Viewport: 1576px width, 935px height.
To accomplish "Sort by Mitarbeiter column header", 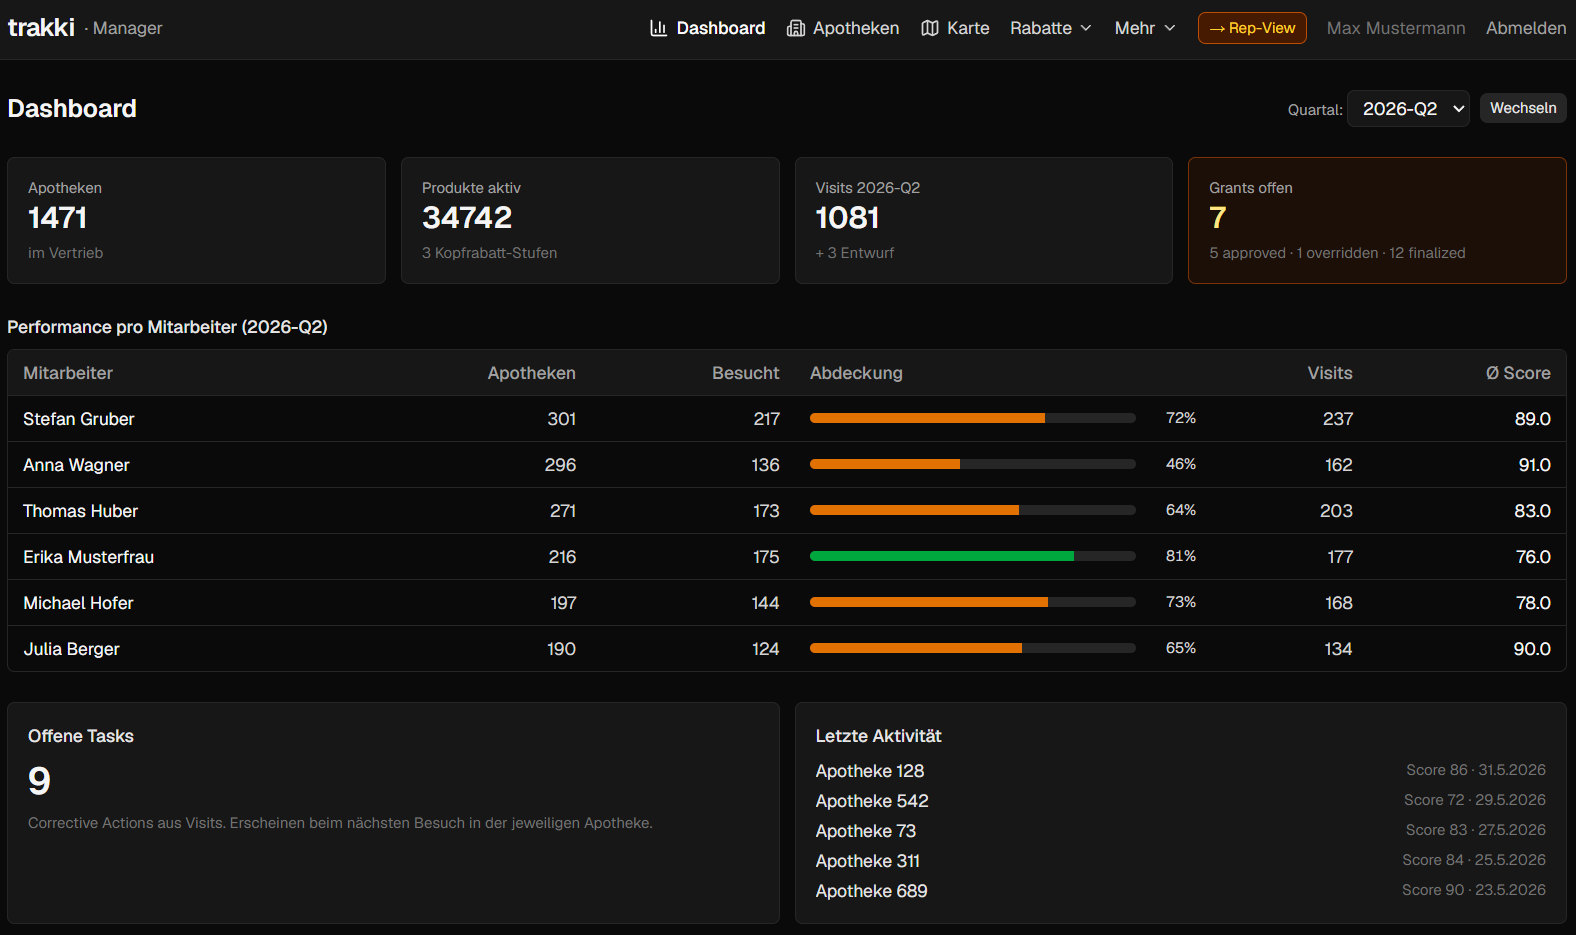I will (x=68, y=373).
